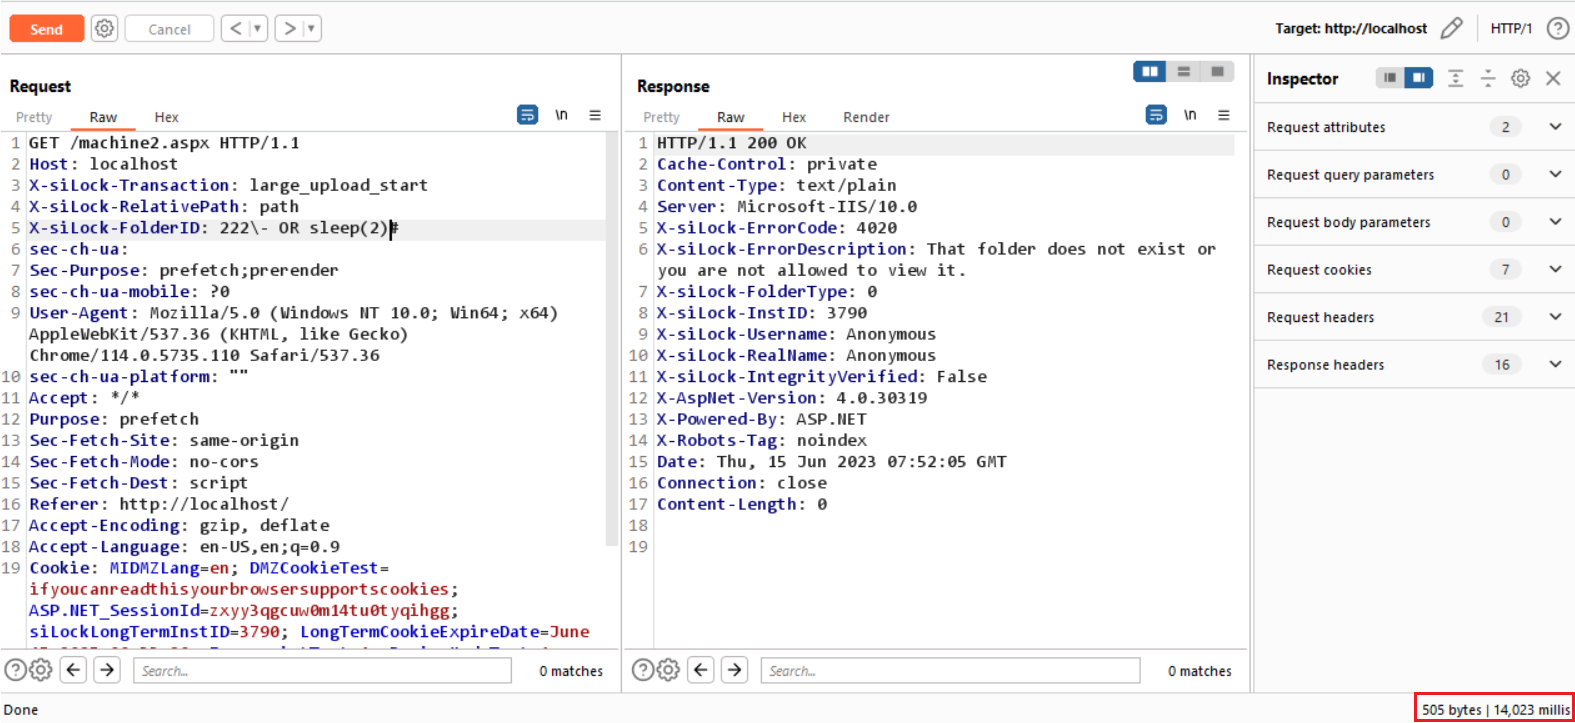Click Content-Length: 0 response line

point(742,504)
